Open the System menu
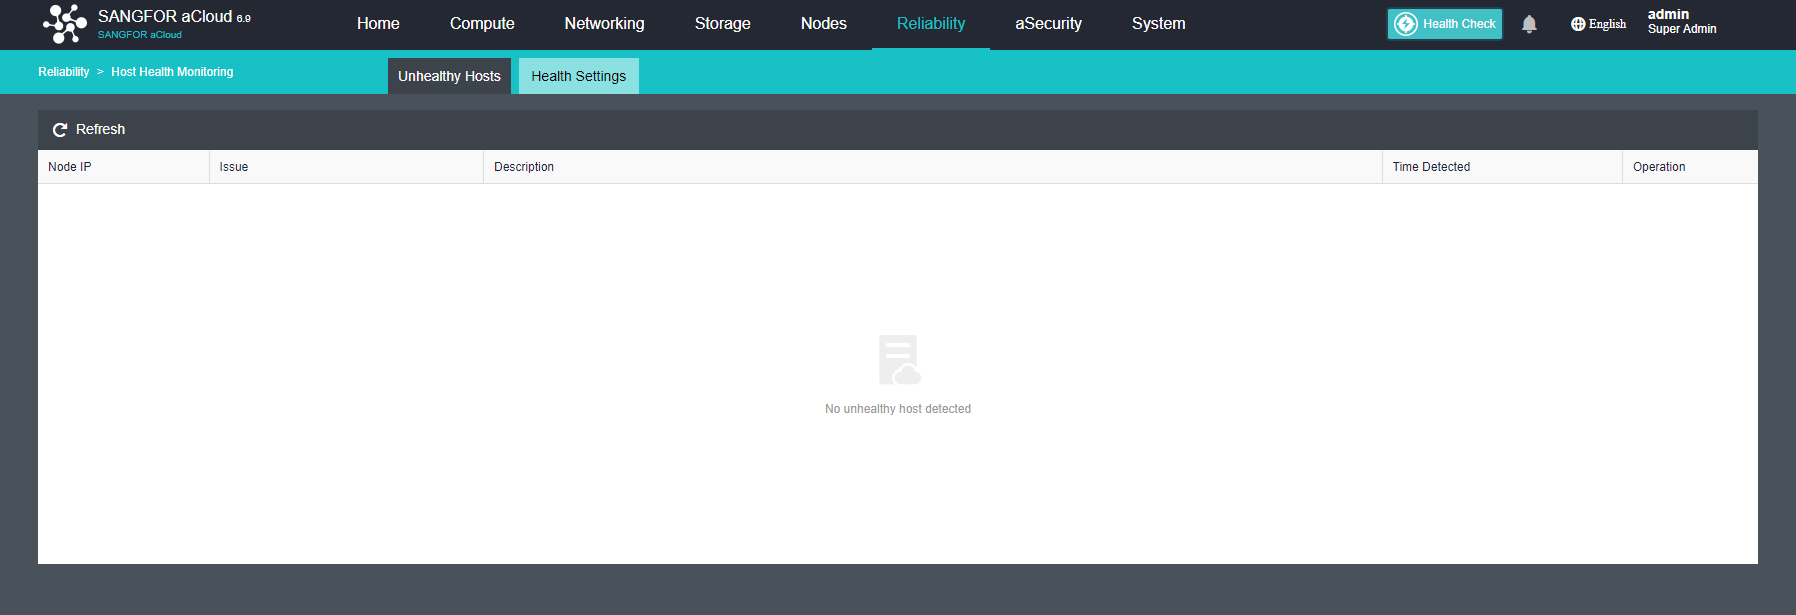 [1158, 24]
